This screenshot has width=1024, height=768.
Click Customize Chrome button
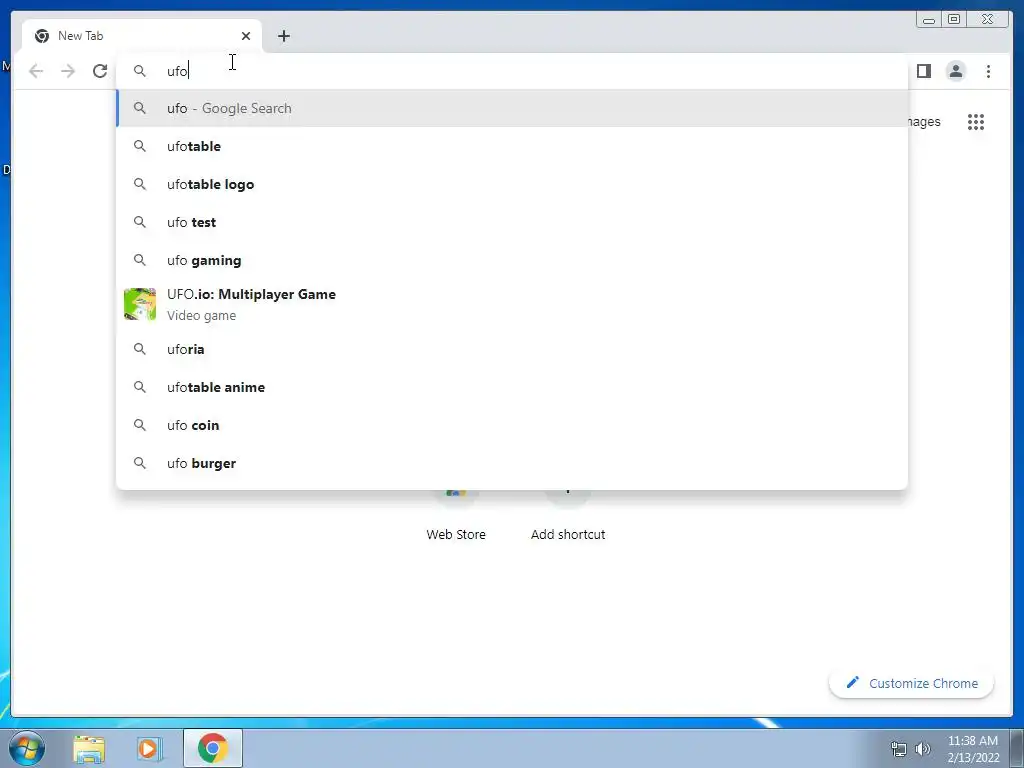click(x=911, y=683)
